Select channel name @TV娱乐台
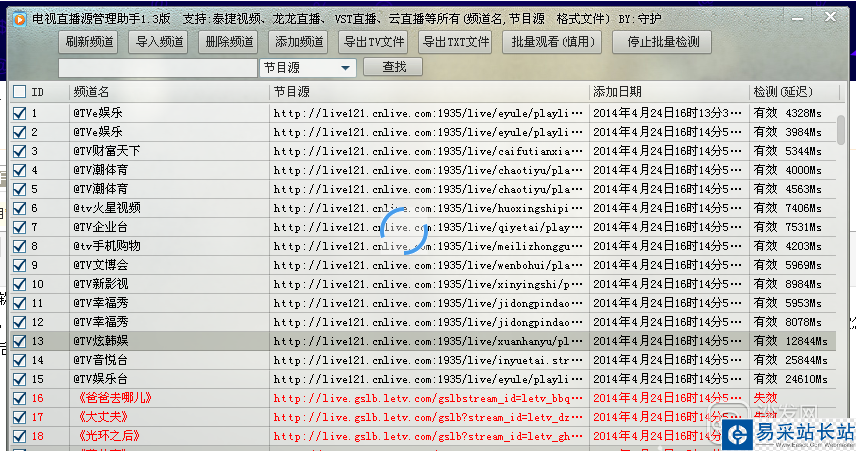Viewport: 856px width, 451px height. [x=100, y=379]
